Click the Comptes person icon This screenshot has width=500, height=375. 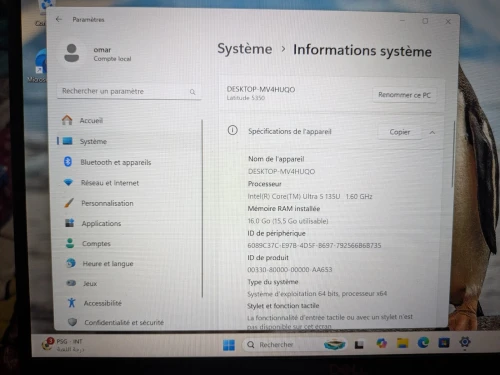70,243
